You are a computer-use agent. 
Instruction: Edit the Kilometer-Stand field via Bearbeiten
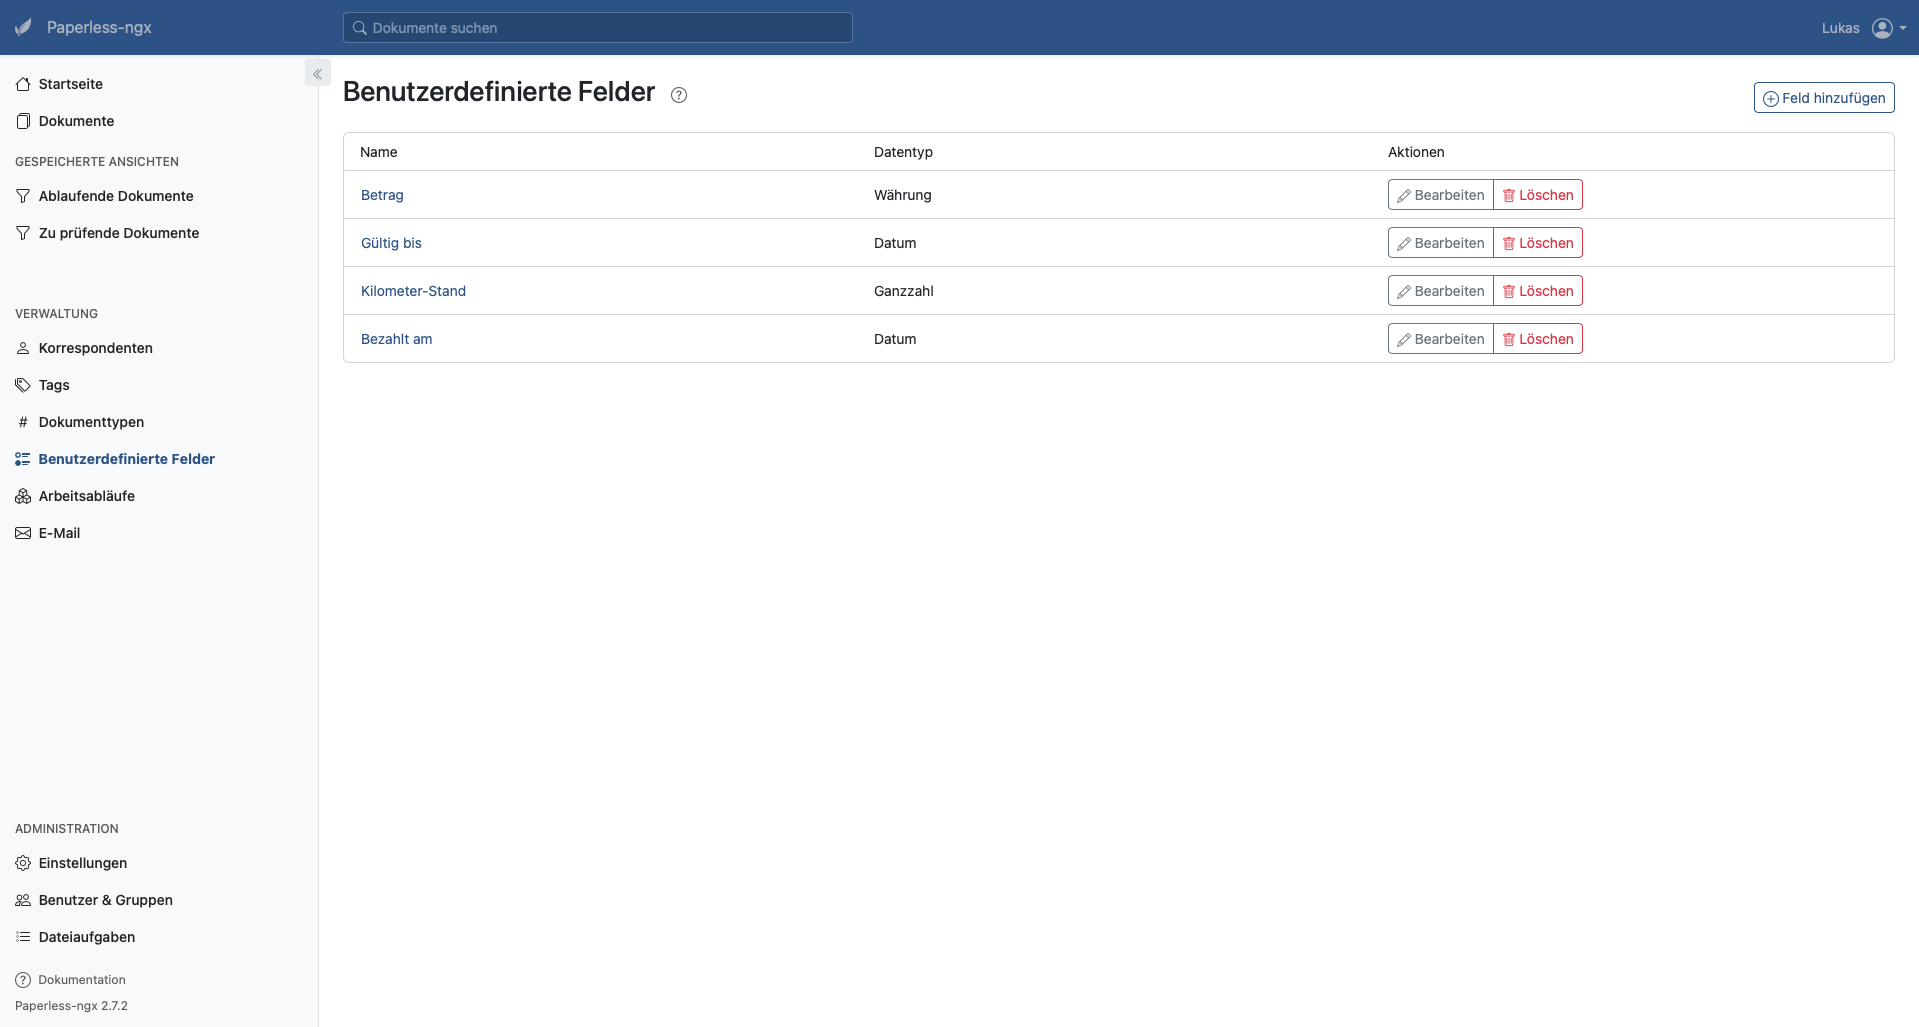click(1439, 290)
